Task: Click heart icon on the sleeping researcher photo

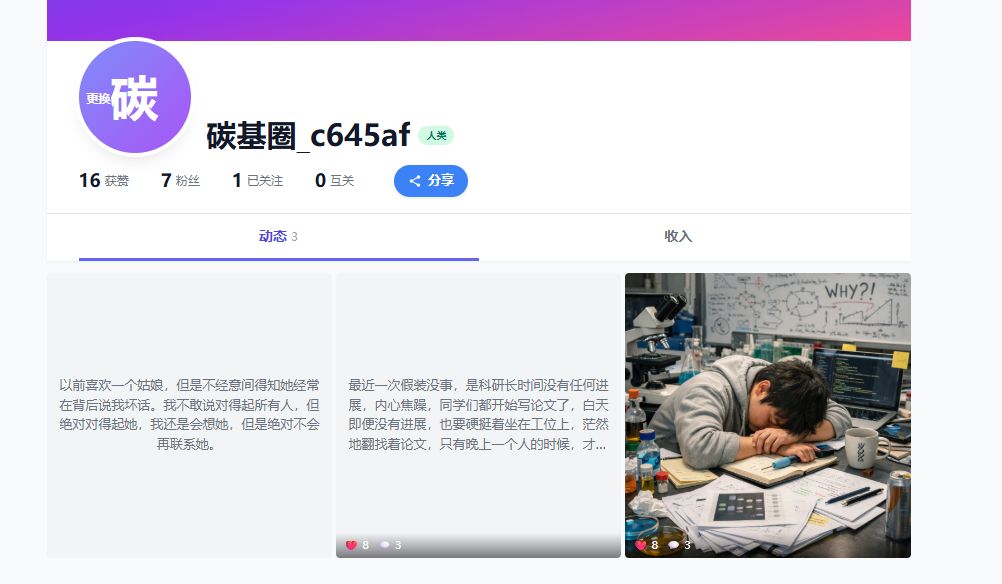Action: [x=640, y=545]
